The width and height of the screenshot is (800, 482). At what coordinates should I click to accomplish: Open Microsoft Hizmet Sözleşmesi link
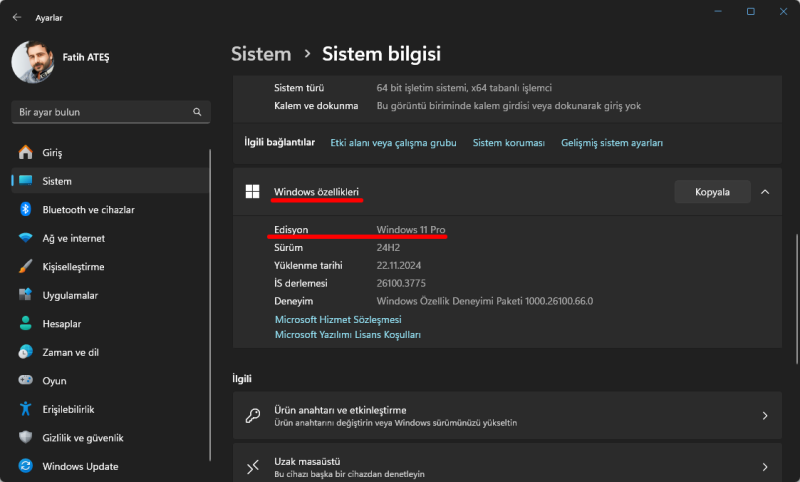338,319
